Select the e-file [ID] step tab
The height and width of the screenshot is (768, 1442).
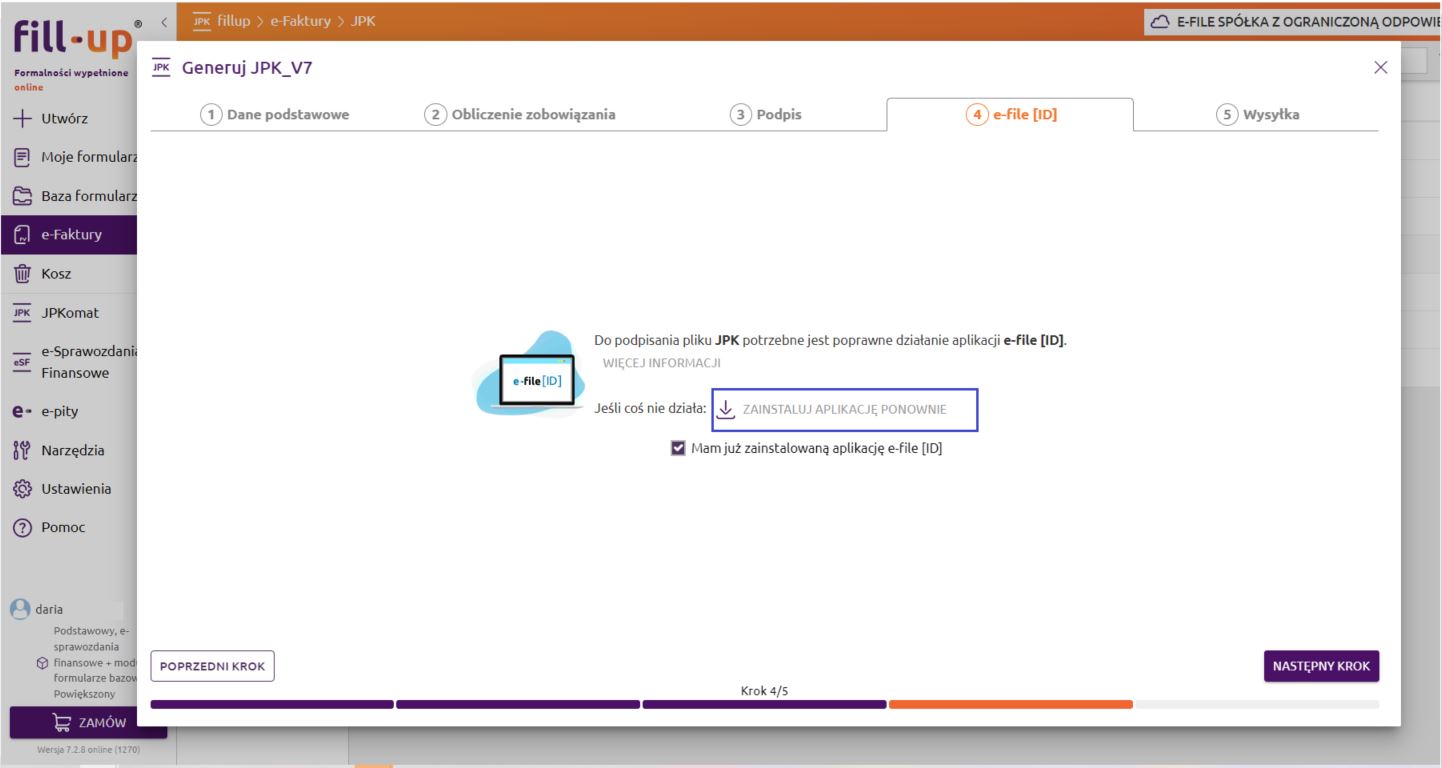click(x=1010, y=114)
